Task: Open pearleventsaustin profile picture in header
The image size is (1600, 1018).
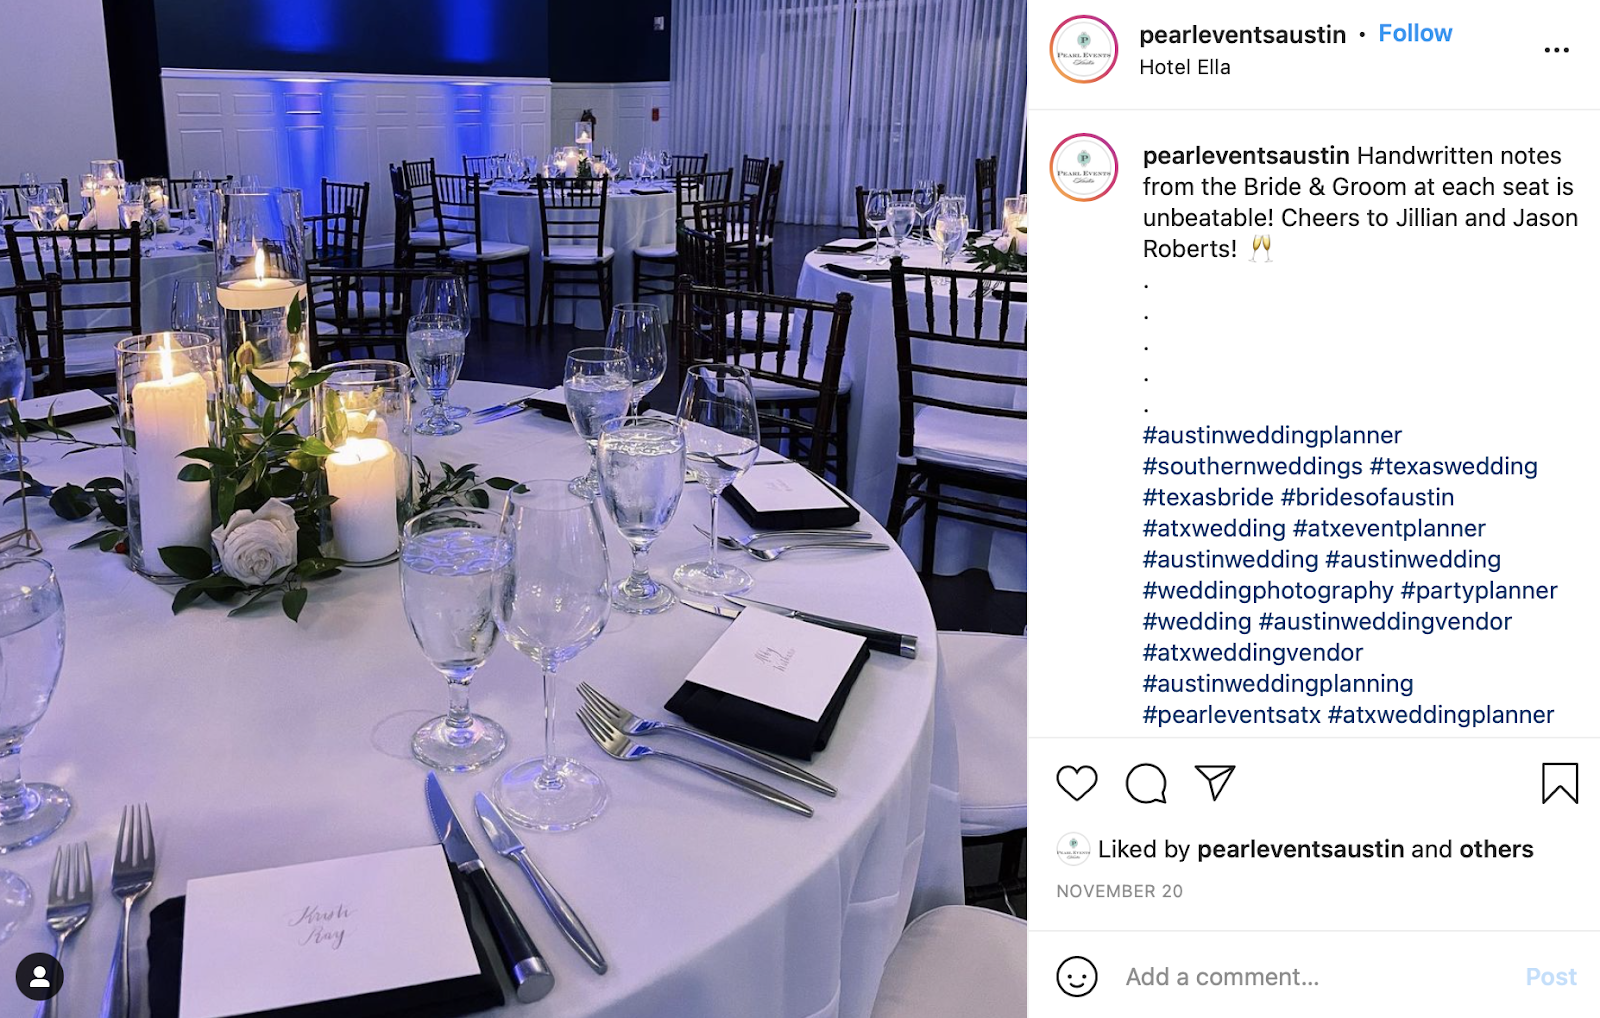Action: pyautogui.click(x=1084, y=49)
